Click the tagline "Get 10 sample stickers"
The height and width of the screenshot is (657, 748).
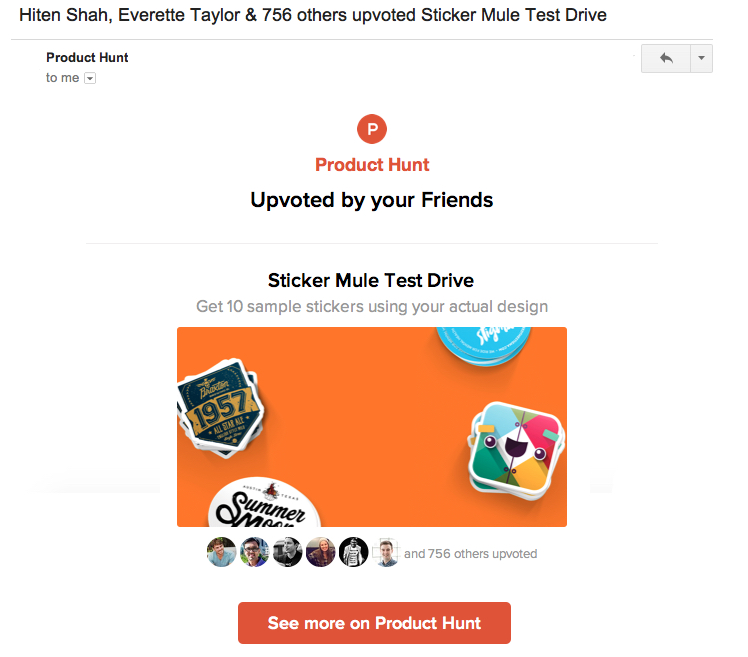[372, 306]
